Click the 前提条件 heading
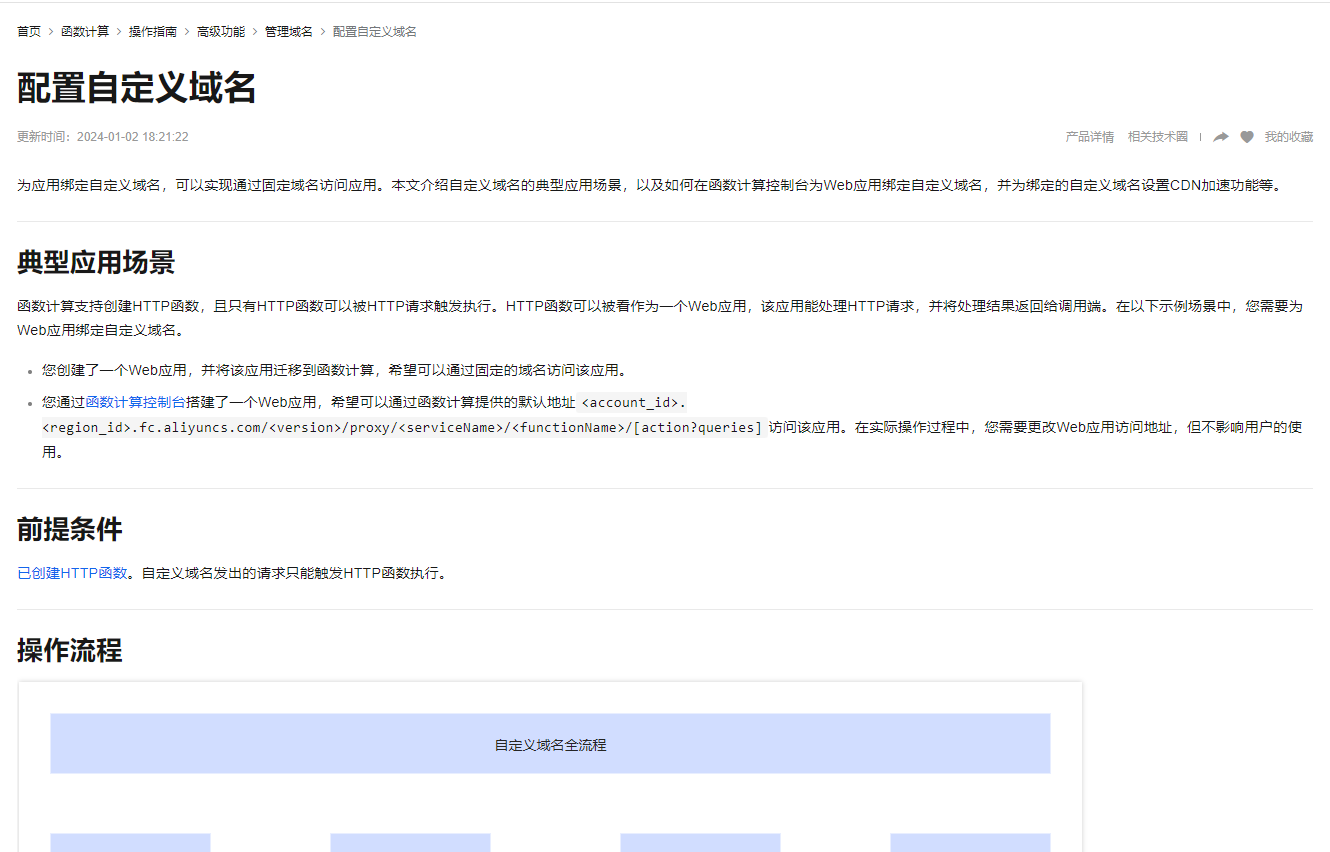The image size is (1330, 852). click(70, 530)
